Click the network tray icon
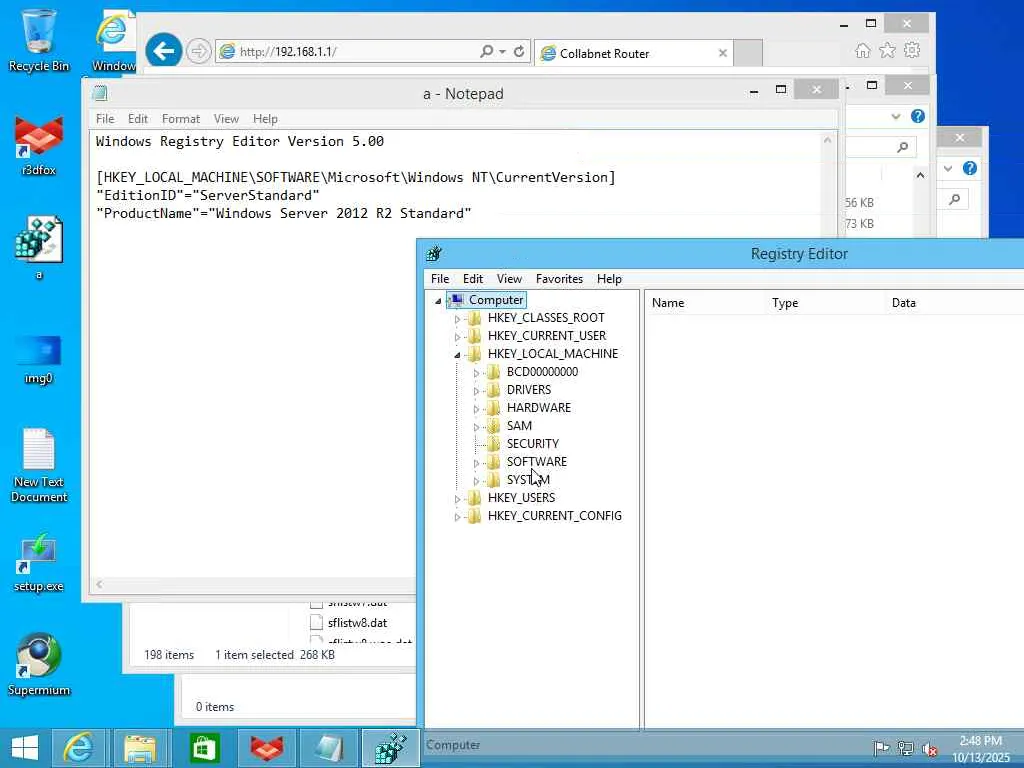The height and width of the screenshot is (768, 1024). click(905, 748)
